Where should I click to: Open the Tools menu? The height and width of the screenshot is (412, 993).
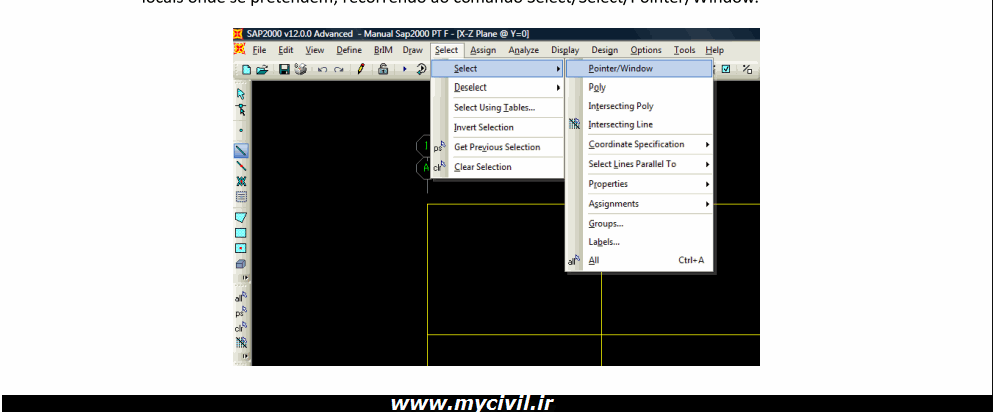pos(684,50)
